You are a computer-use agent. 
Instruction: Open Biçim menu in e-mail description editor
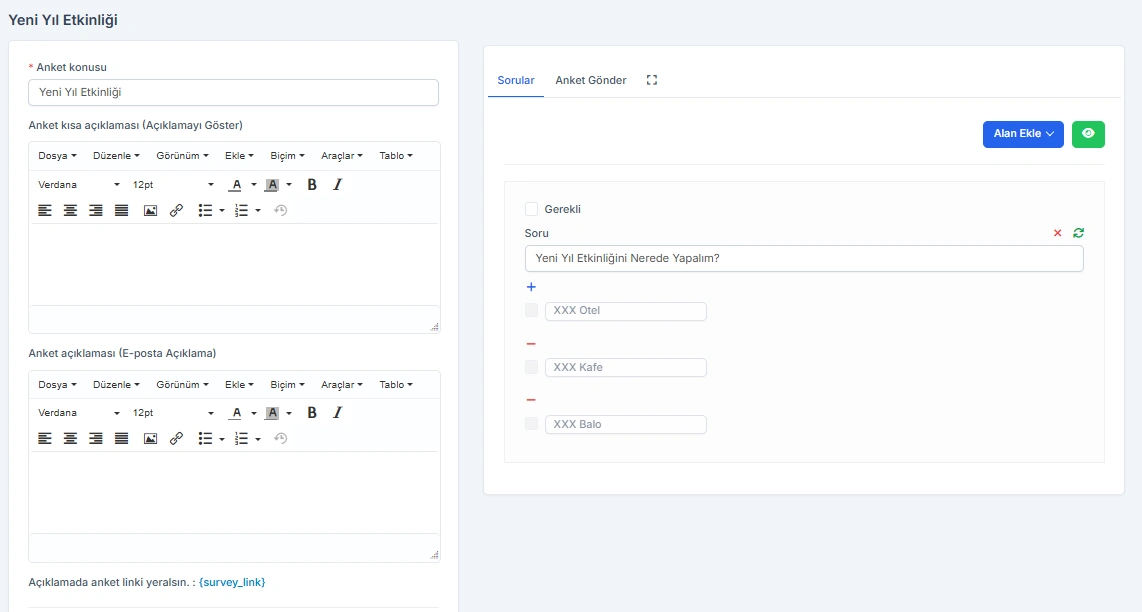click(x=287, y=385)
